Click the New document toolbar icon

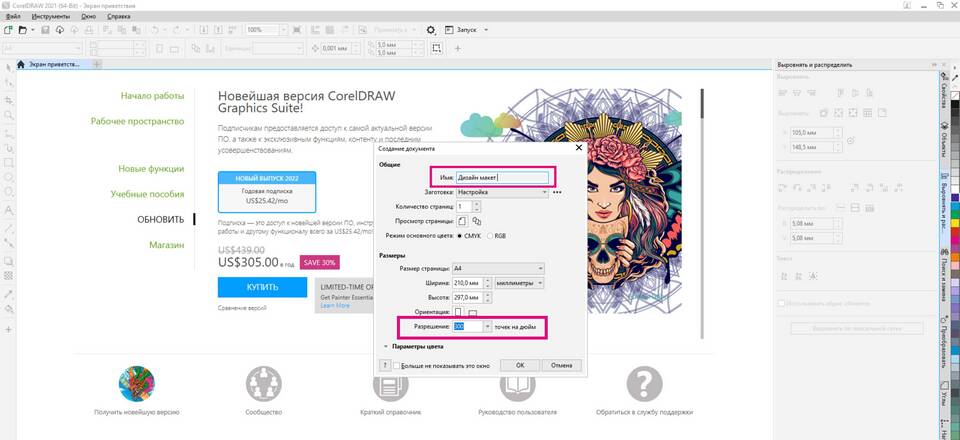[8, 29]
